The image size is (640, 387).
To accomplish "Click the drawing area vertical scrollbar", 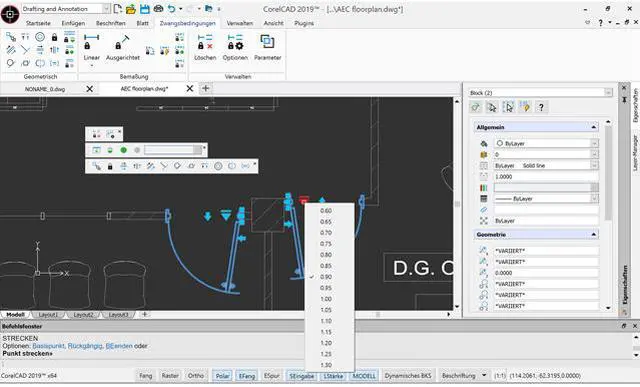I will 457,204.
